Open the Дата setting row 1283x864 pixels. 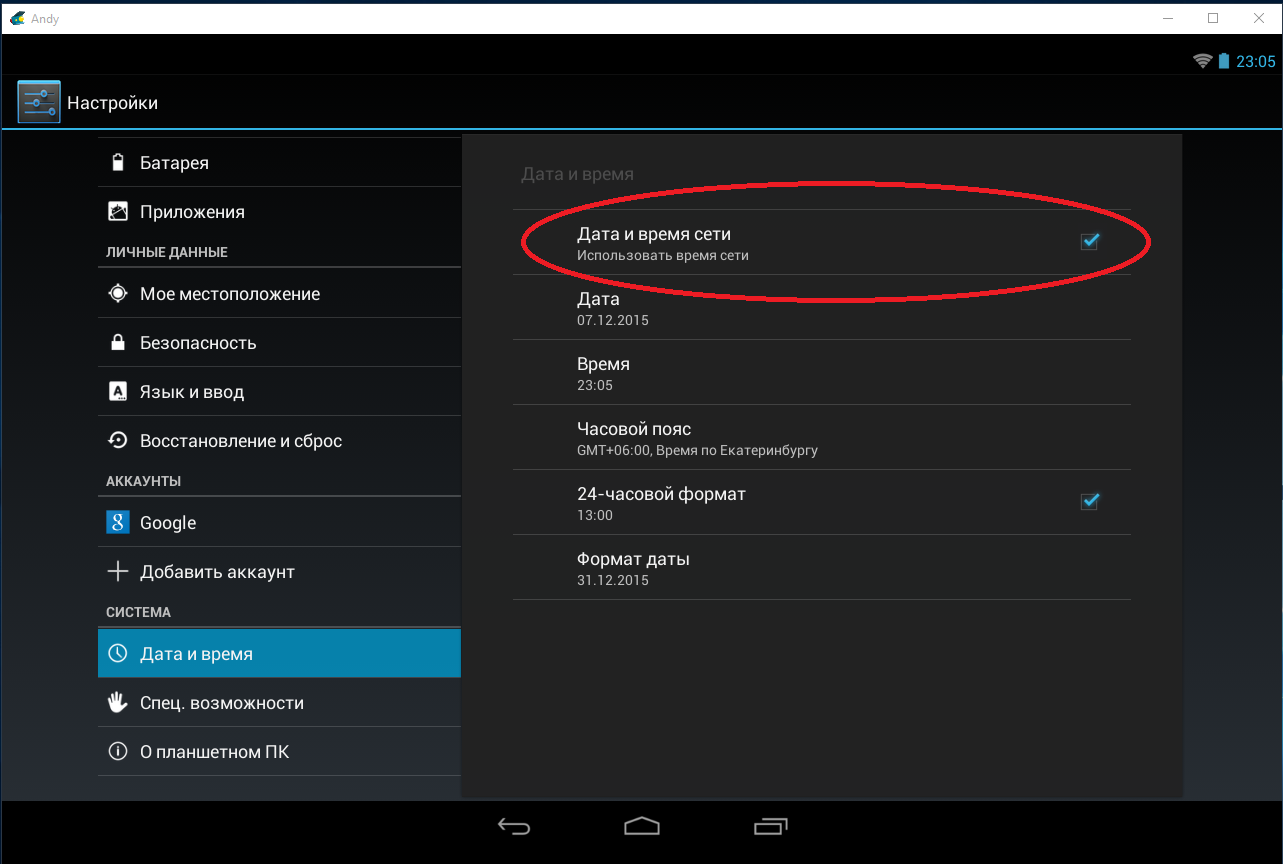822,307
